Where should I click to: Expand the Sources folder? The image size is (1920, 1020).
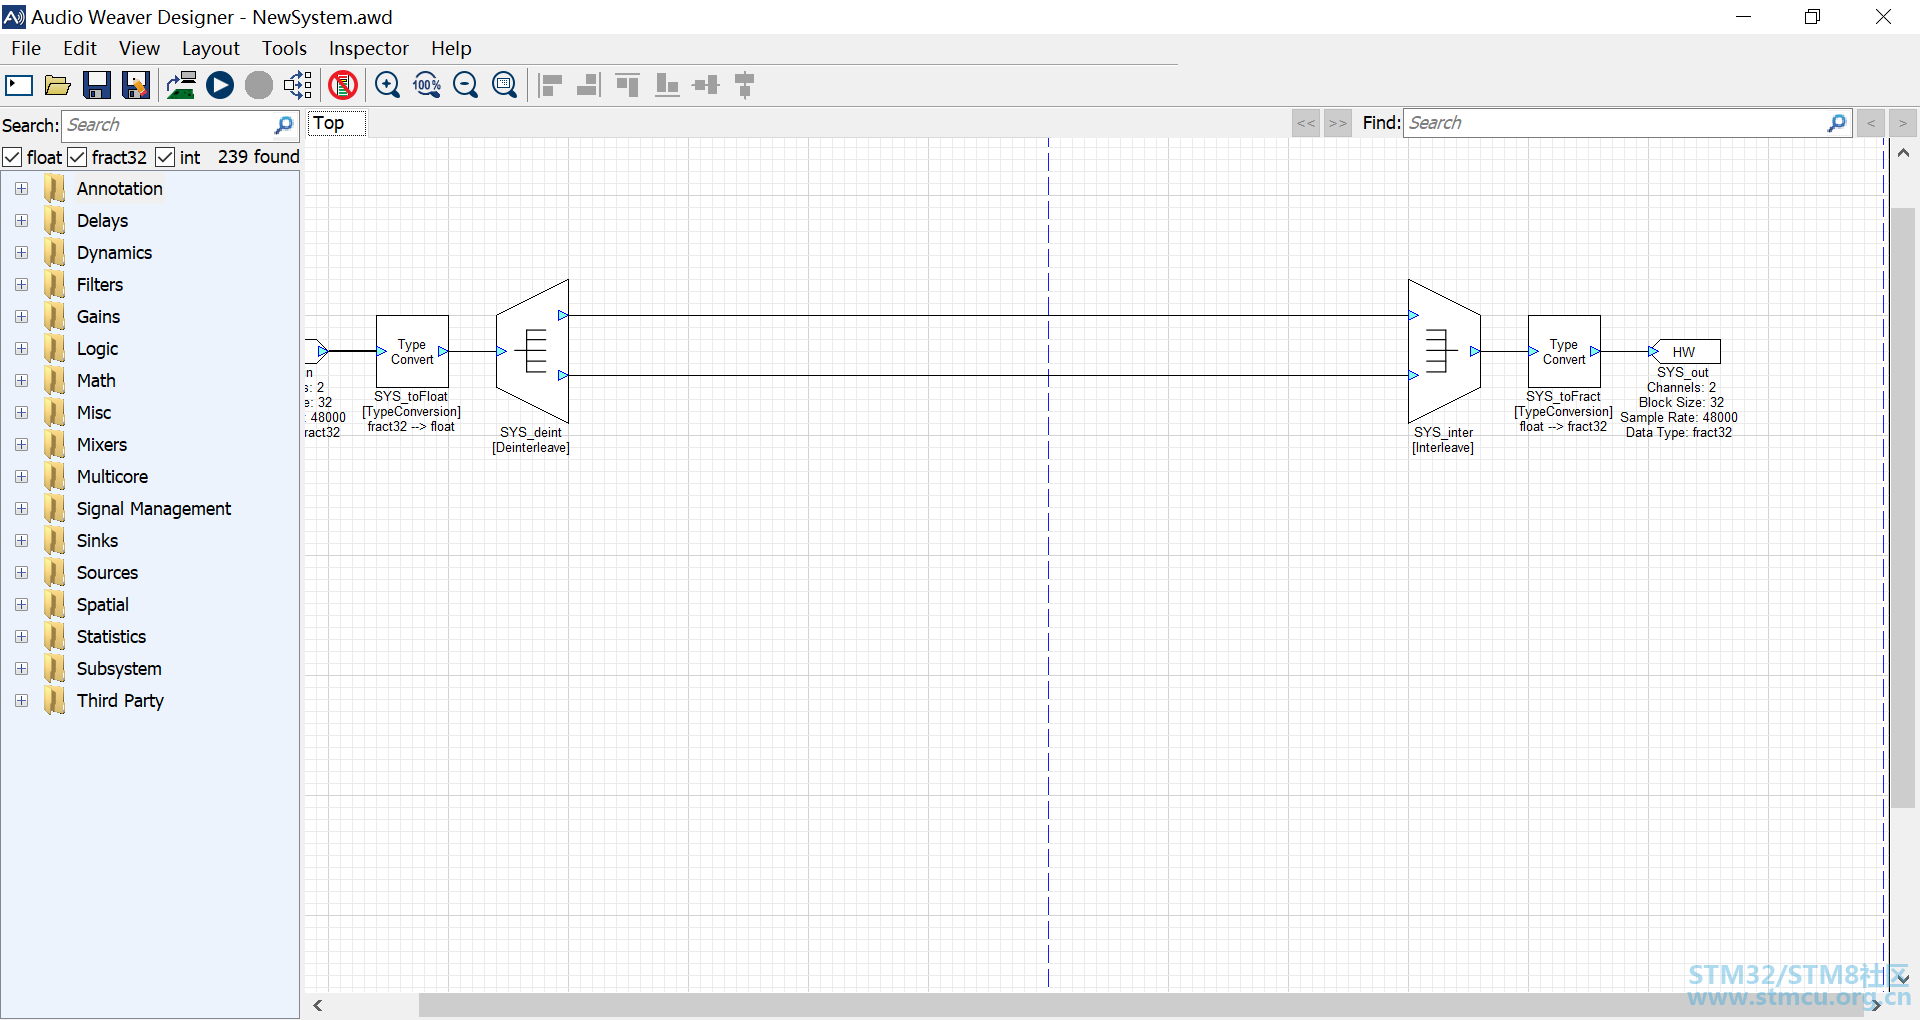pyautogui.click(x=21, y=573)
